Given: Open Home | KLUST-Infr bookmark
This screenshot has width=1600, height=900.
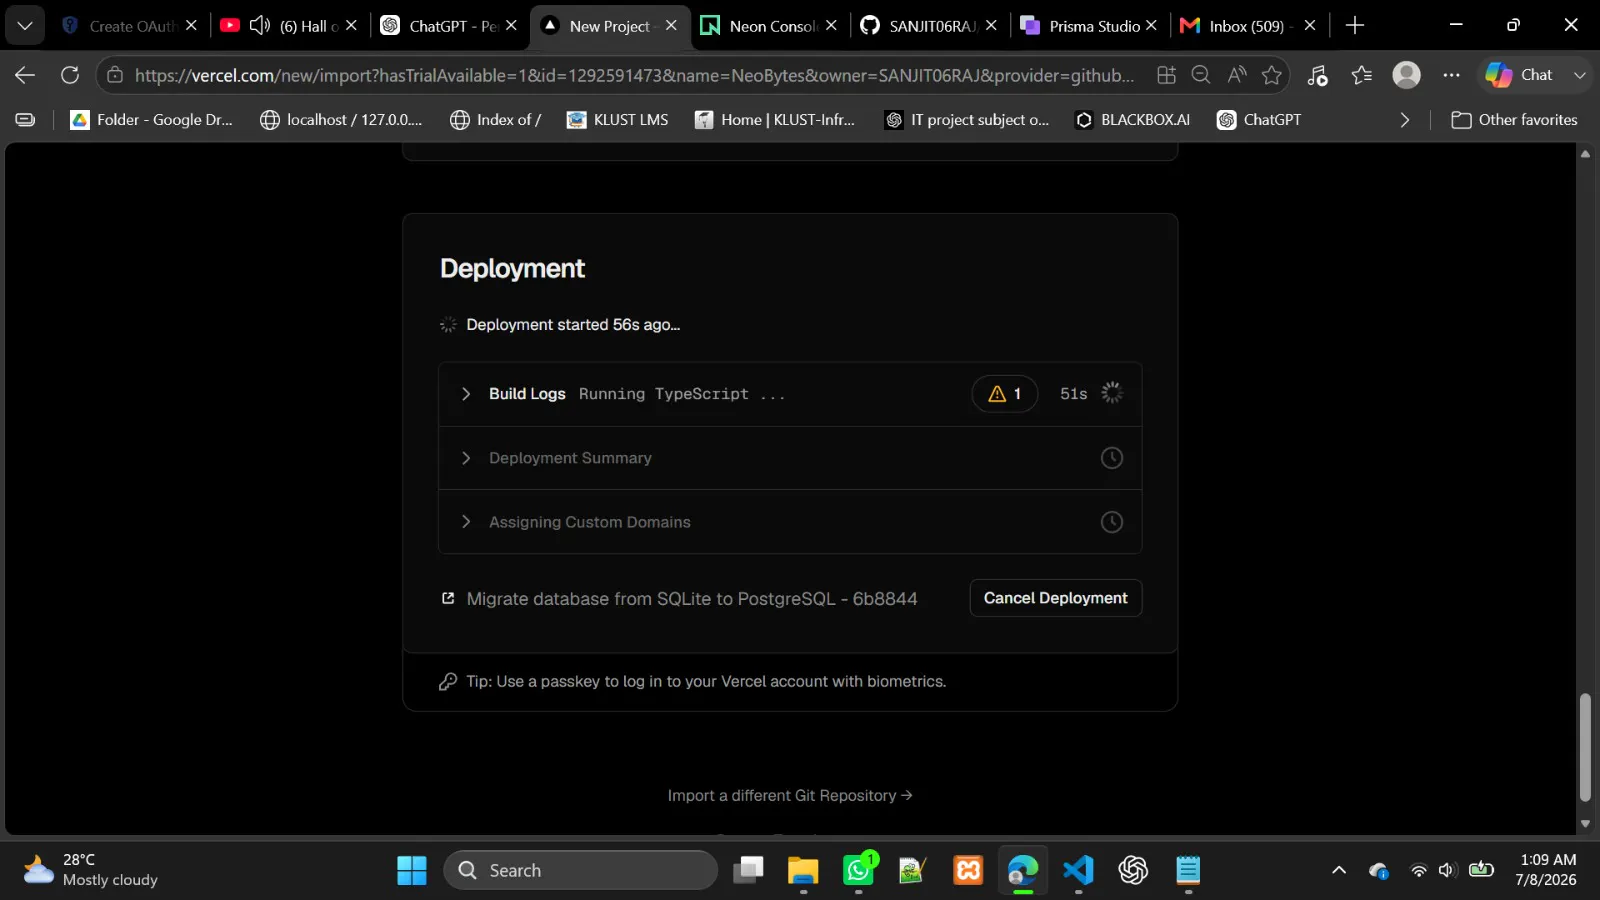Looking at the screenshot, I should 775,120.
